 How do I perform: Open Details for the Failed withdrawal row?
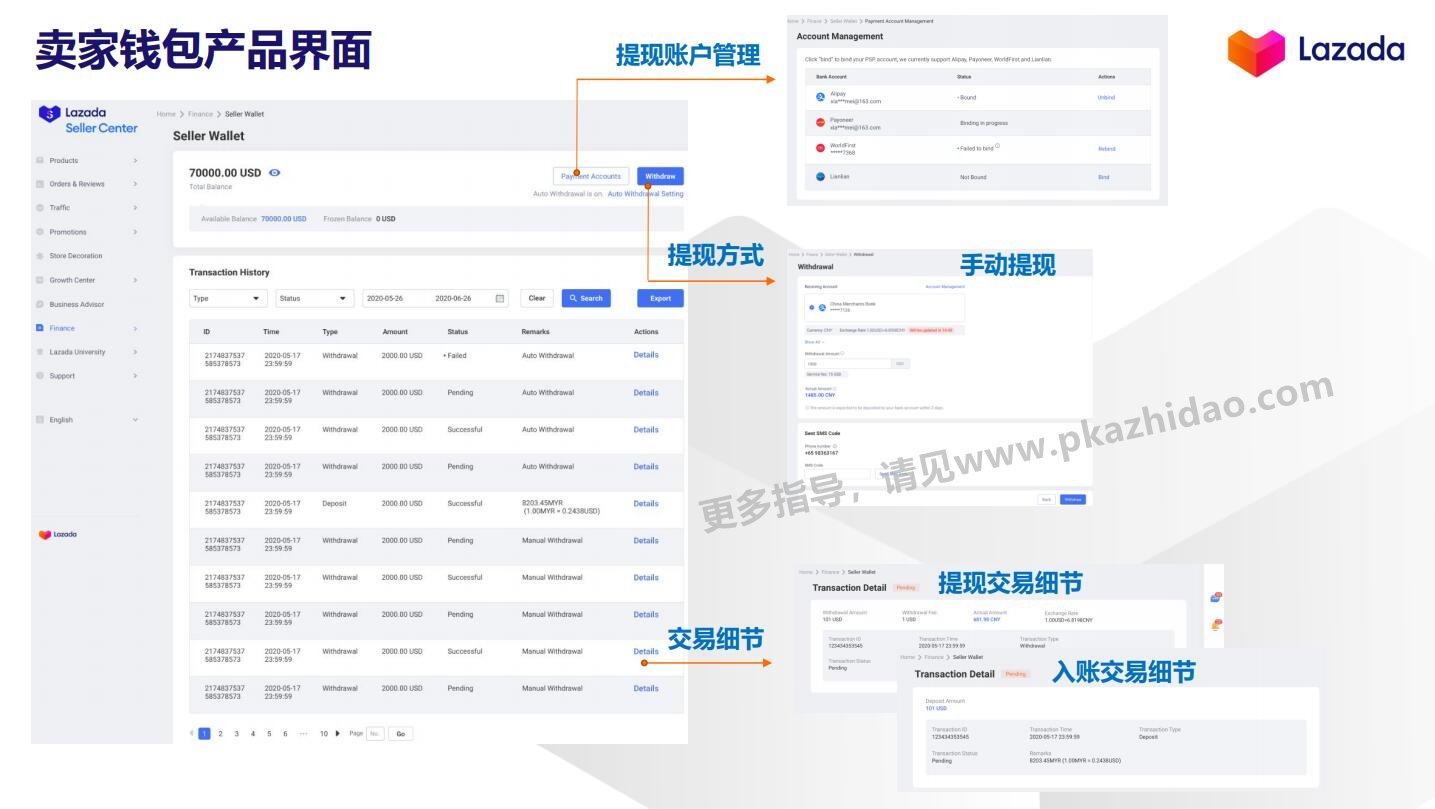click(646, 355)
